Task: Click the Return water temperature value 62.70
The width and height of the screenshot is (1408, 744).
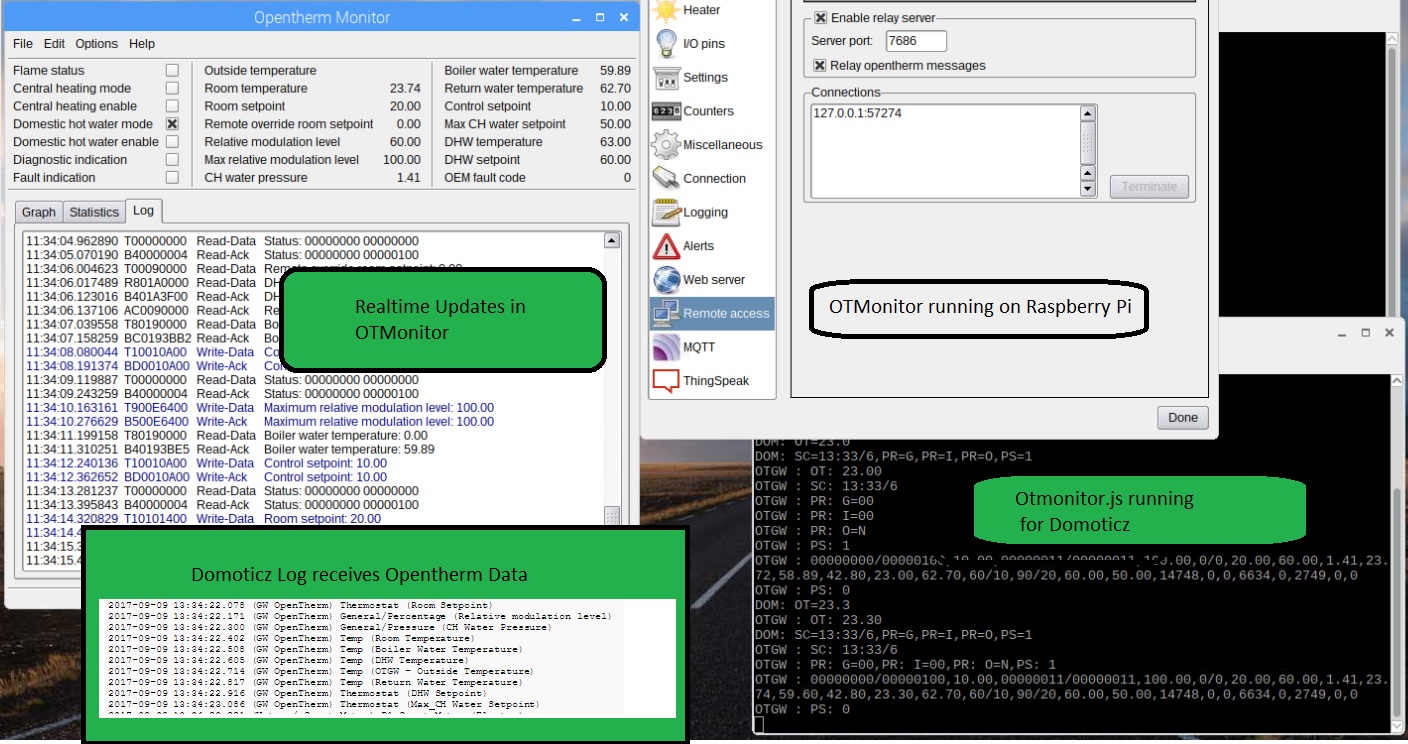Action: pos(615,89)
